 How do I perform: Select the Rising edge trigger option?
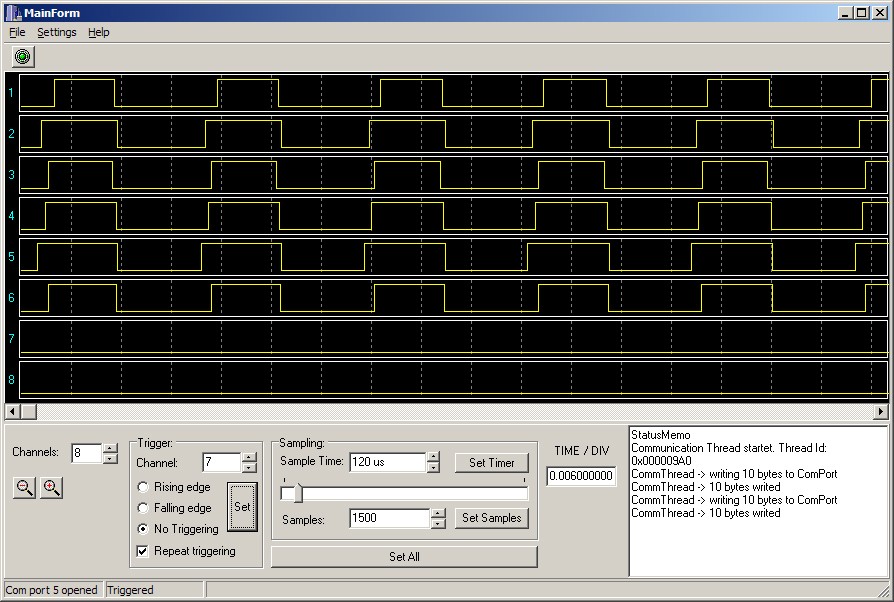[x=144, y=487]
